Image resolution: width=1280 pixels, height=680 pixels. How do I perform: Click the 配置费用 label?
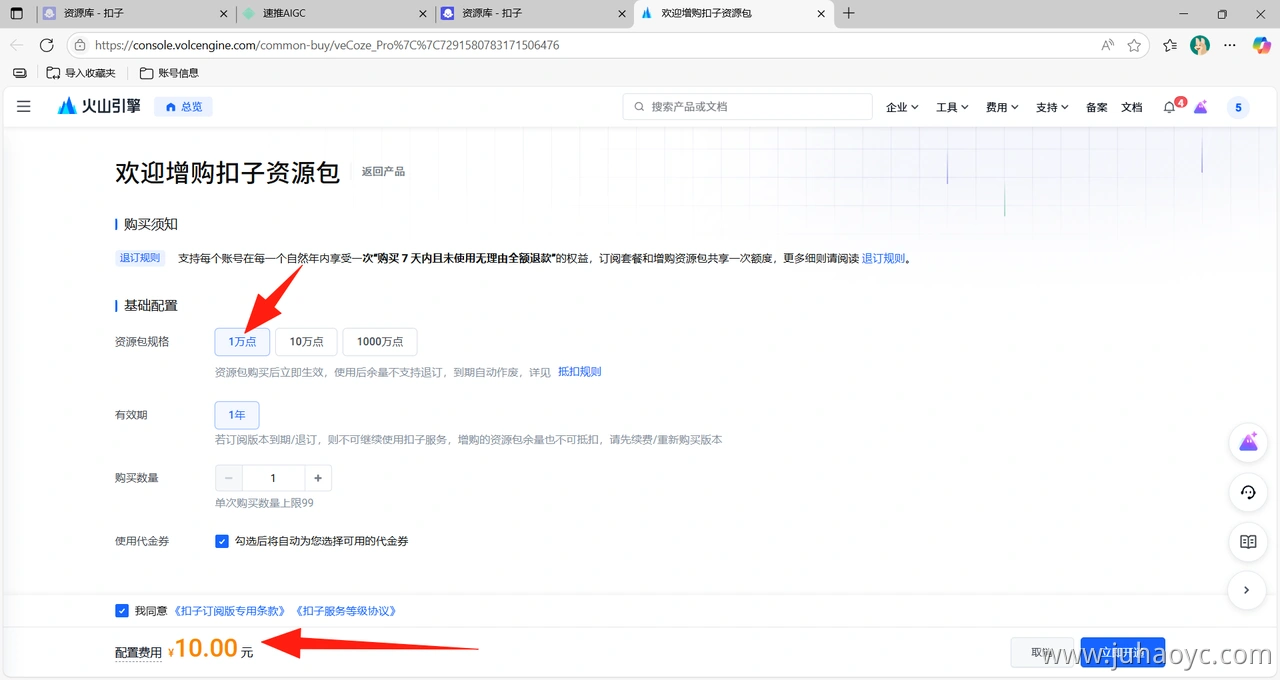pos(138,653)
